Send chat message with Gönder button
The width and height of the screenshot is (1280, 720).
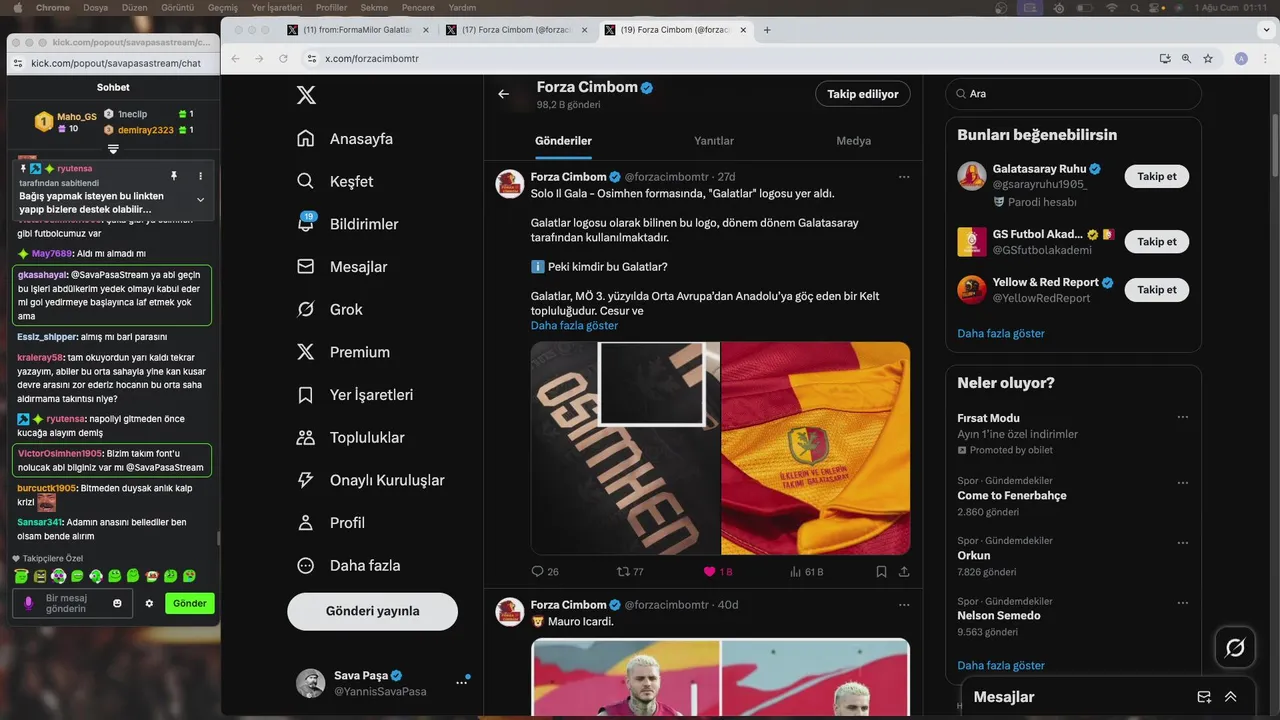point(190,603)
